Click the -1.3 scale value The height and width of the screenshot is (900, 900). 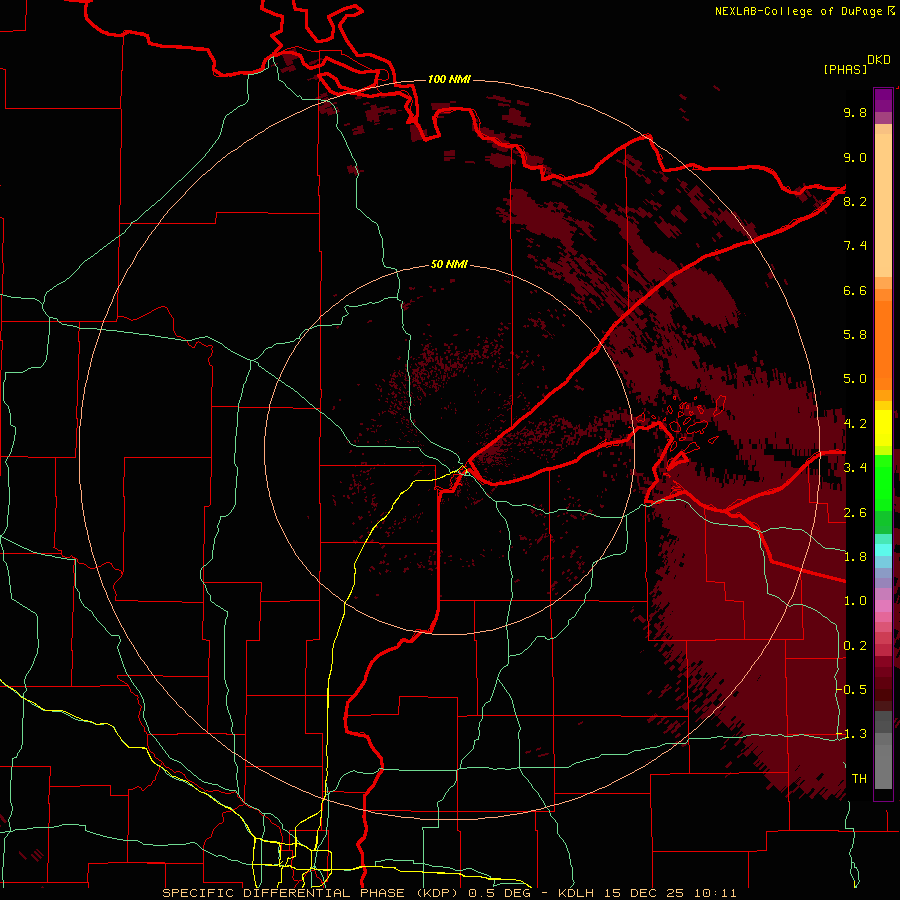point(851,734)
